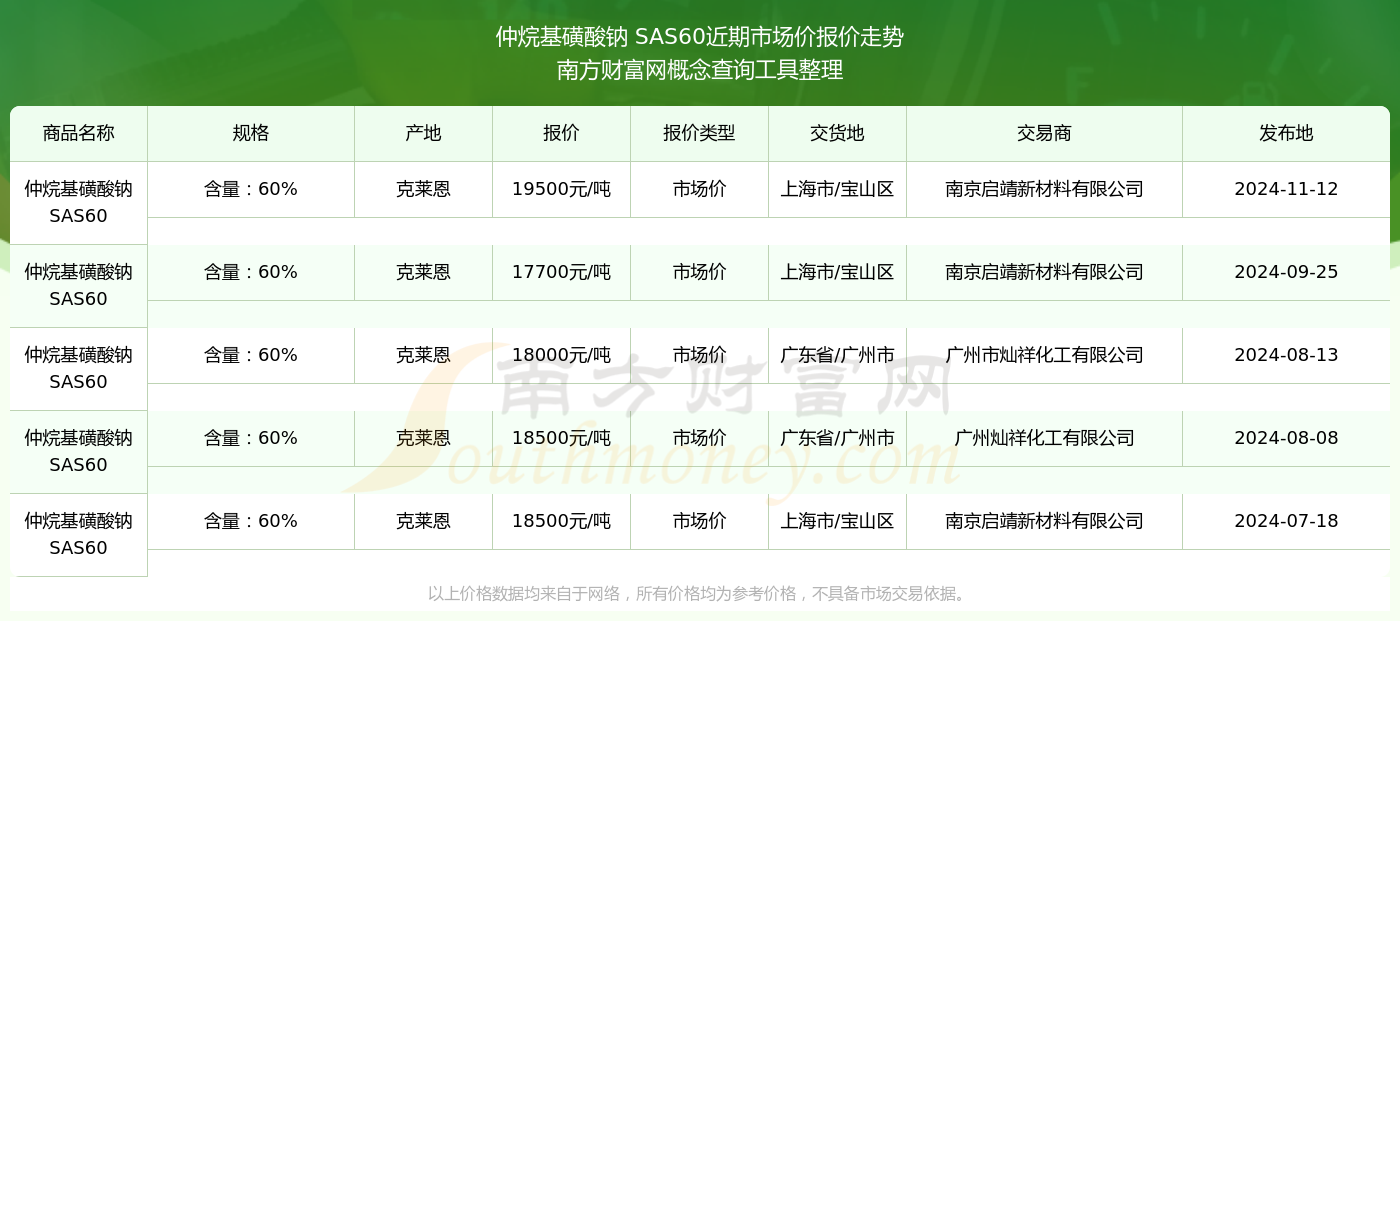Viewport: 1400px width, 1205px height.
Task: Click the 2024-08-08 date cell
Action: point(1286,438)
